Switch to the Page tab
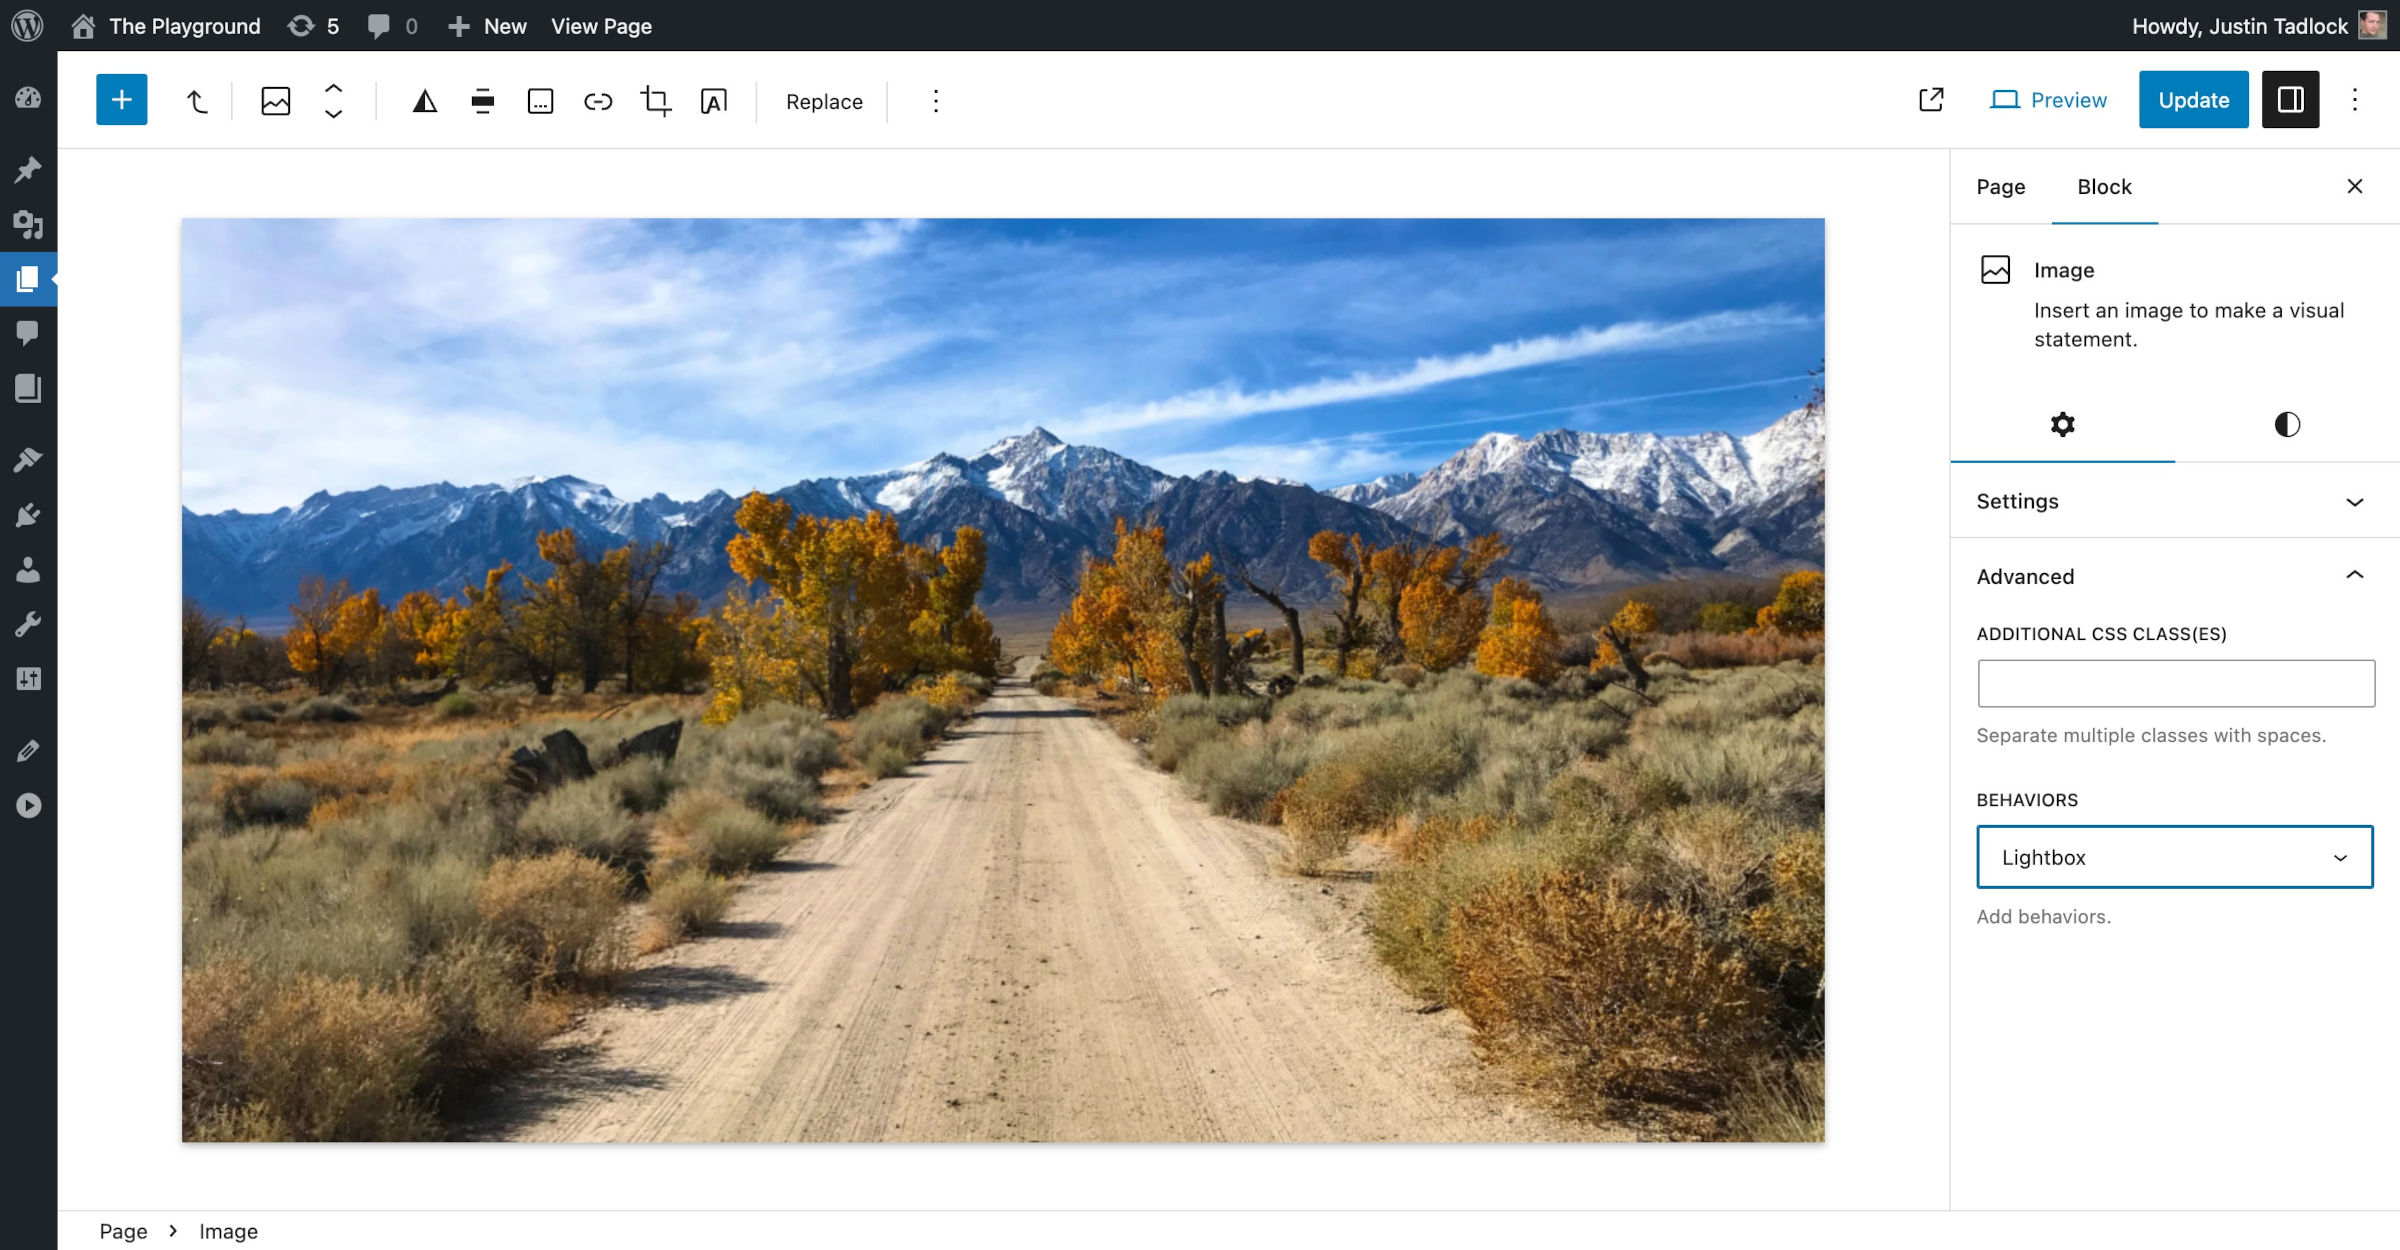2400x1250 pixels. coord(2000,187)
